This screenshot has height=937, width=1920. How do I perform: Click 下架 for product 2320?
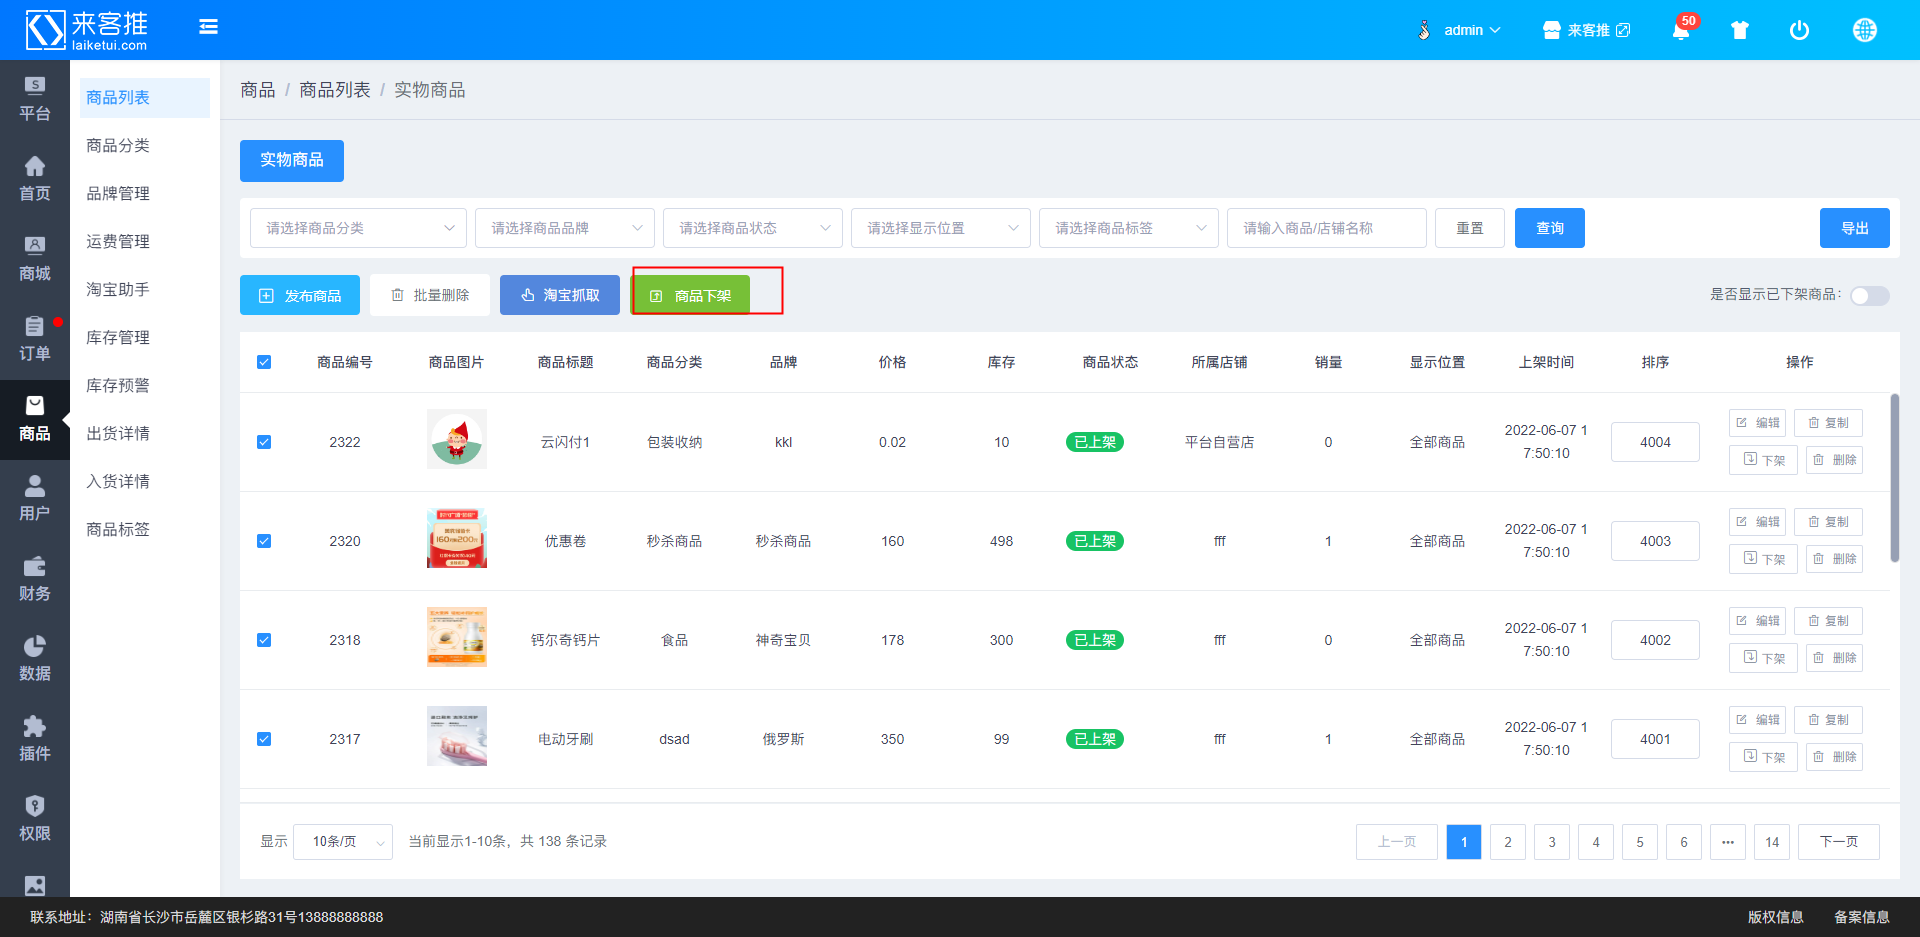tap(1763, 559)
